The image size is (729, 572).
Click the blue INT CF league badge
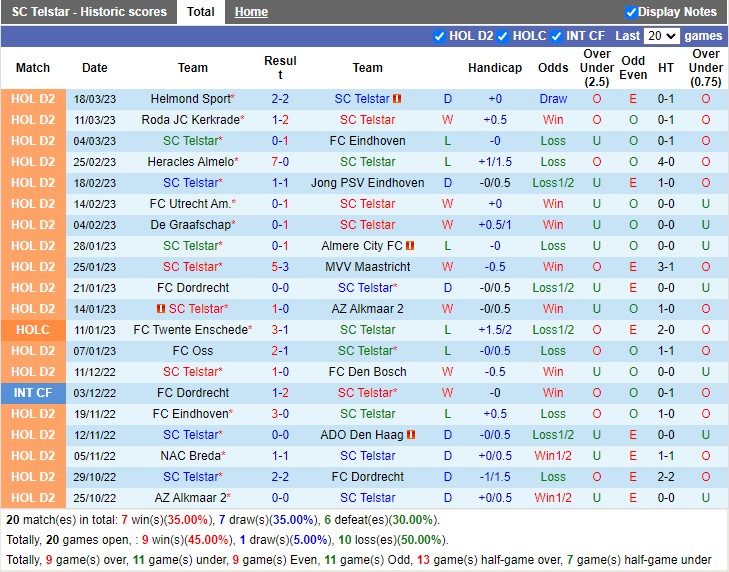click(x=33, y=393)
